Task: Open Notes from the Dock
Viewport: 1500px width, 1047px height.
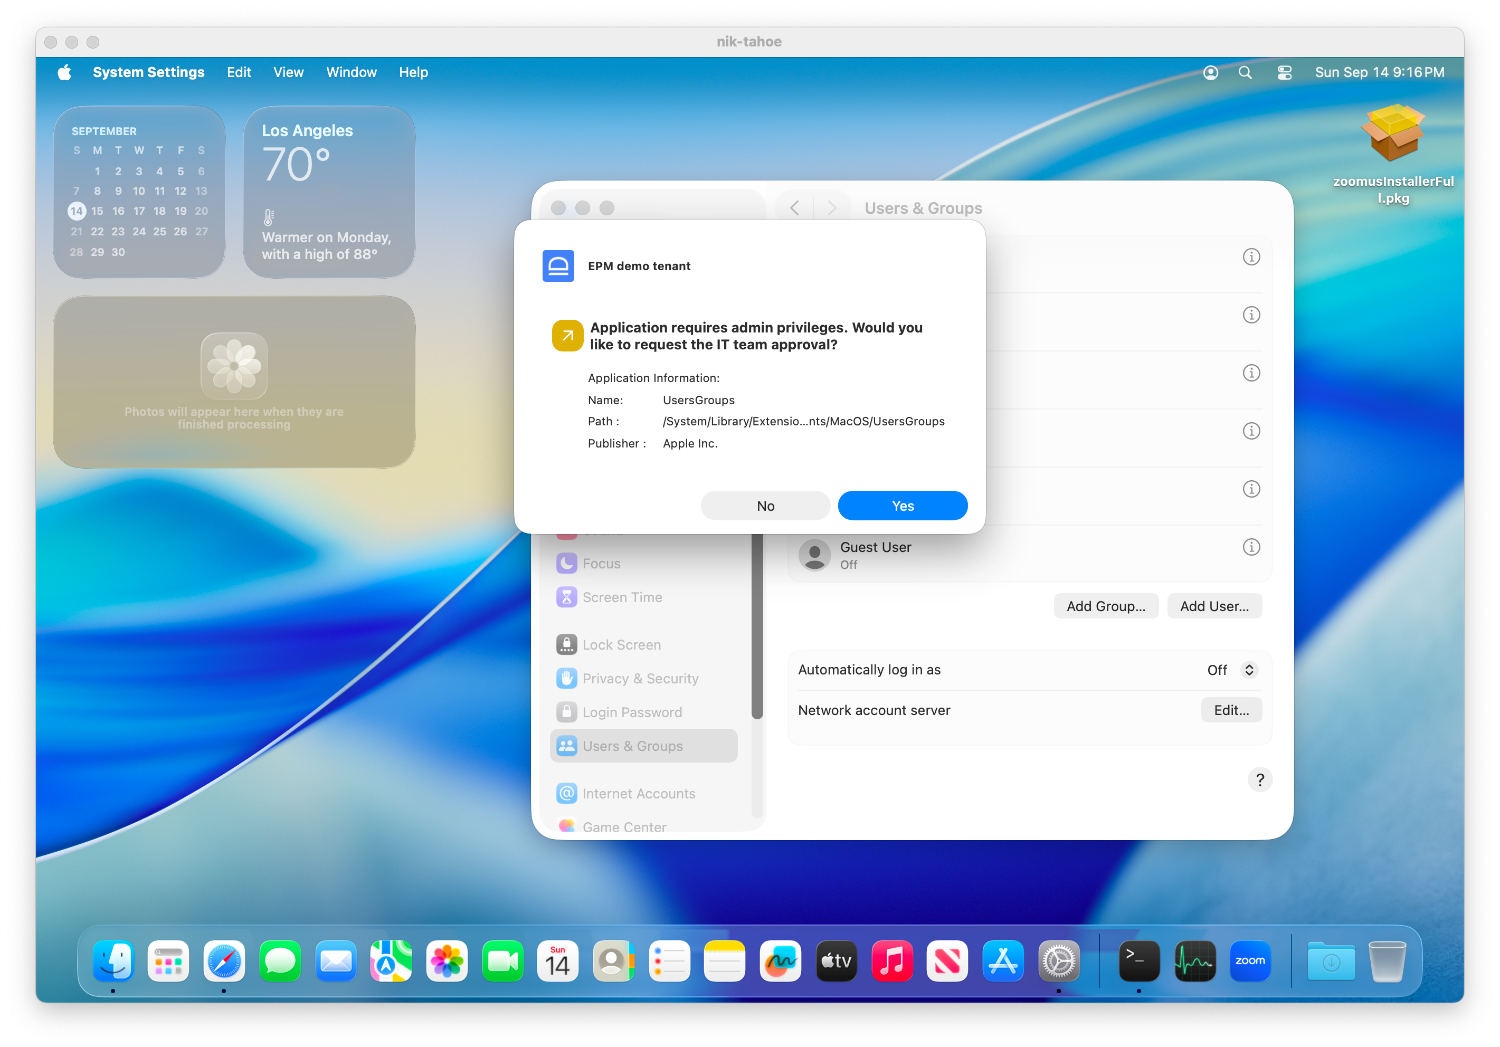Action: coord(725,962)
